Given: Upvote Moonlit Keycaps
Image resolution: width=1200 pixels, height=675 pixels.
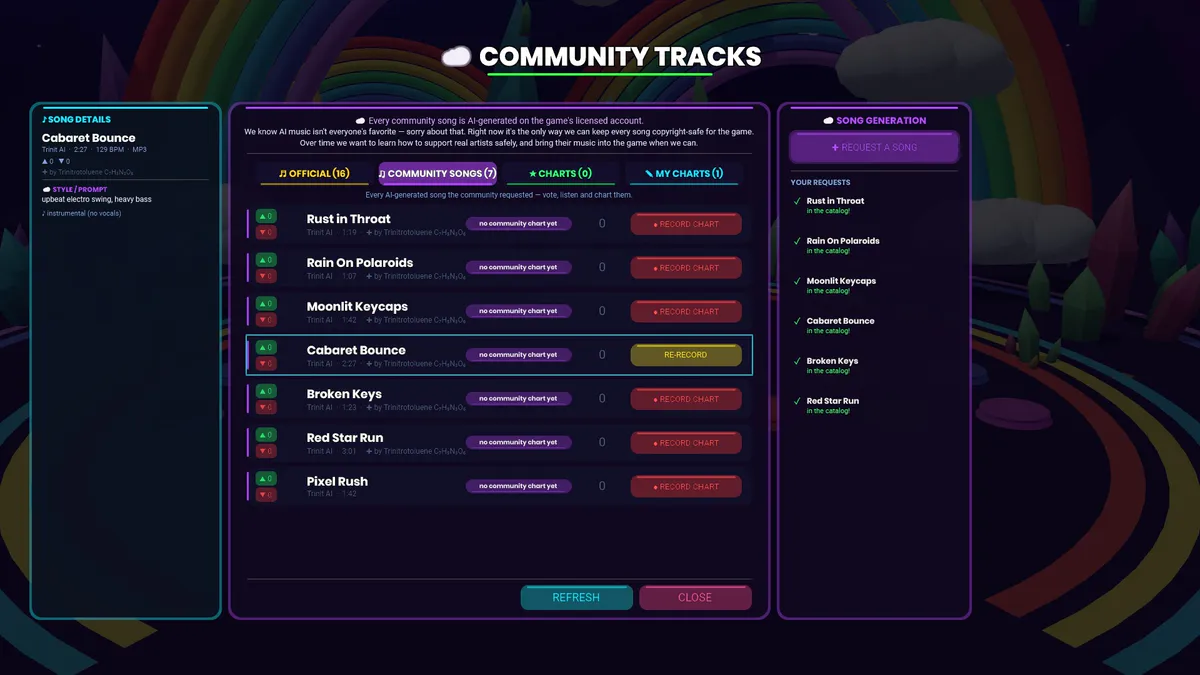Looking at the screenshot, I should coord(266,304).
